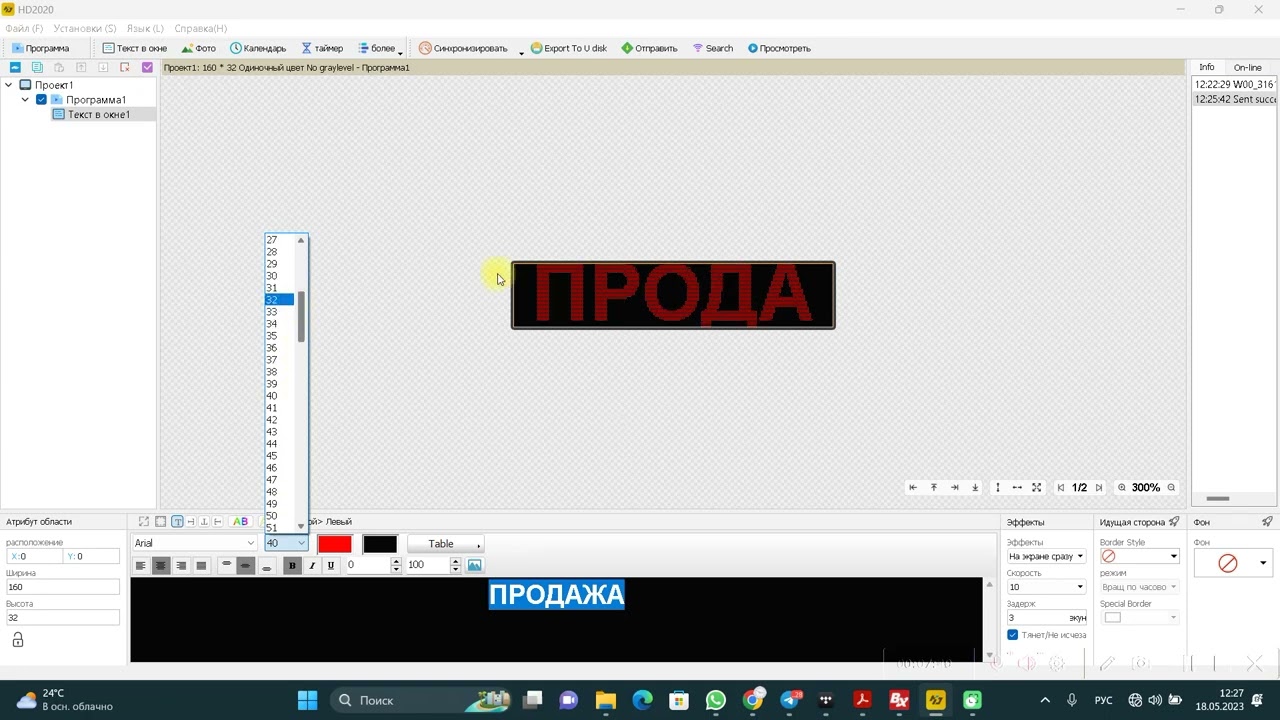Switch to the Info tab

click(x=1207, y=67)
